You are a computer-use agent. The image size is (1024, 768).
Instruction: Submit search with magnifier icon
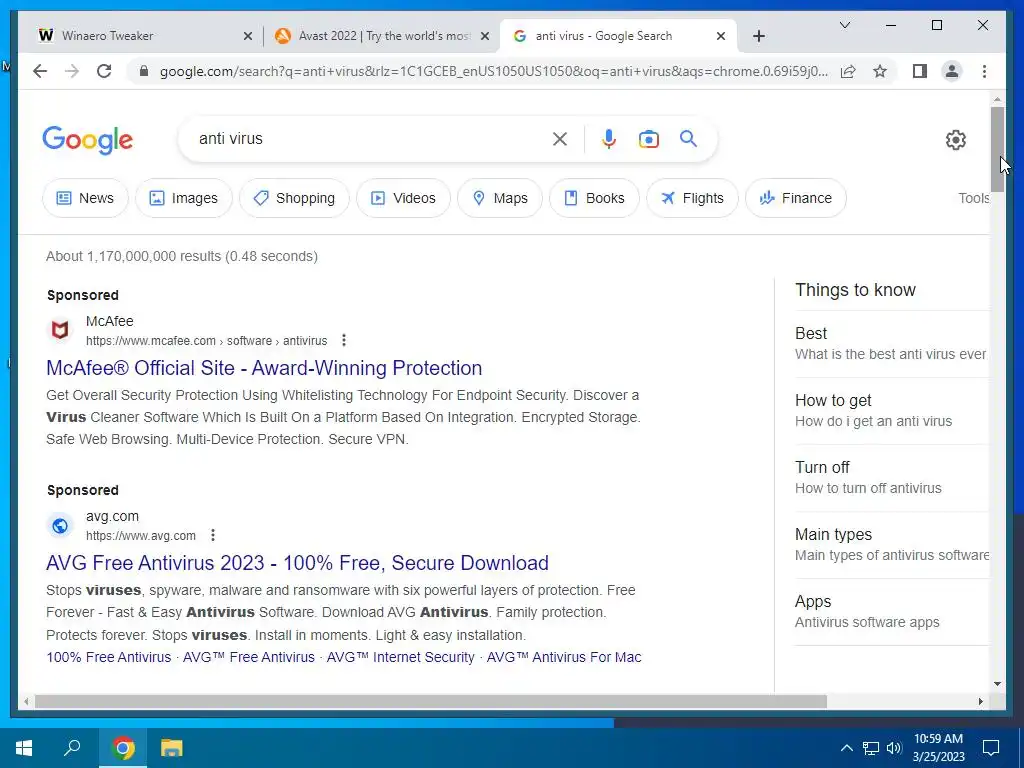[688, 138]
